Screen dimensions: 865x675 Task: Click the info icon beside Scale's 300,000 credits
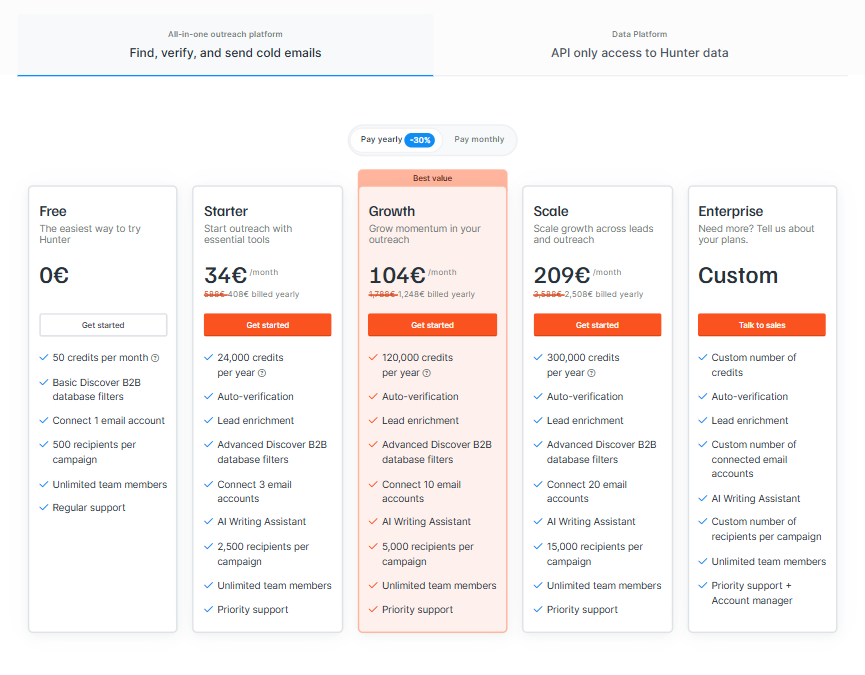coord(592,372)
